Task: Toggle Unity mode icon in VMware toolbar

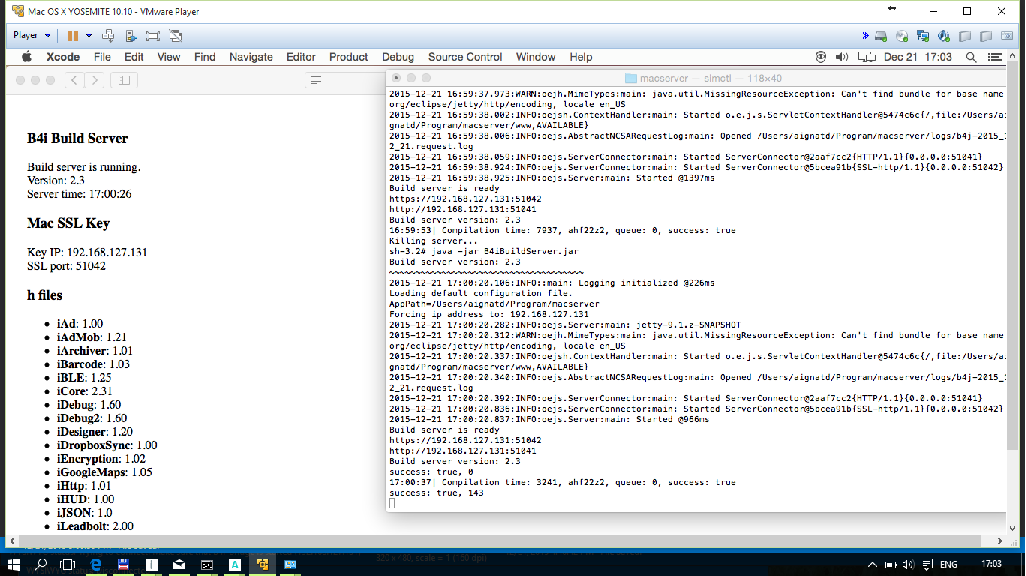Action: tap(175, 36)
